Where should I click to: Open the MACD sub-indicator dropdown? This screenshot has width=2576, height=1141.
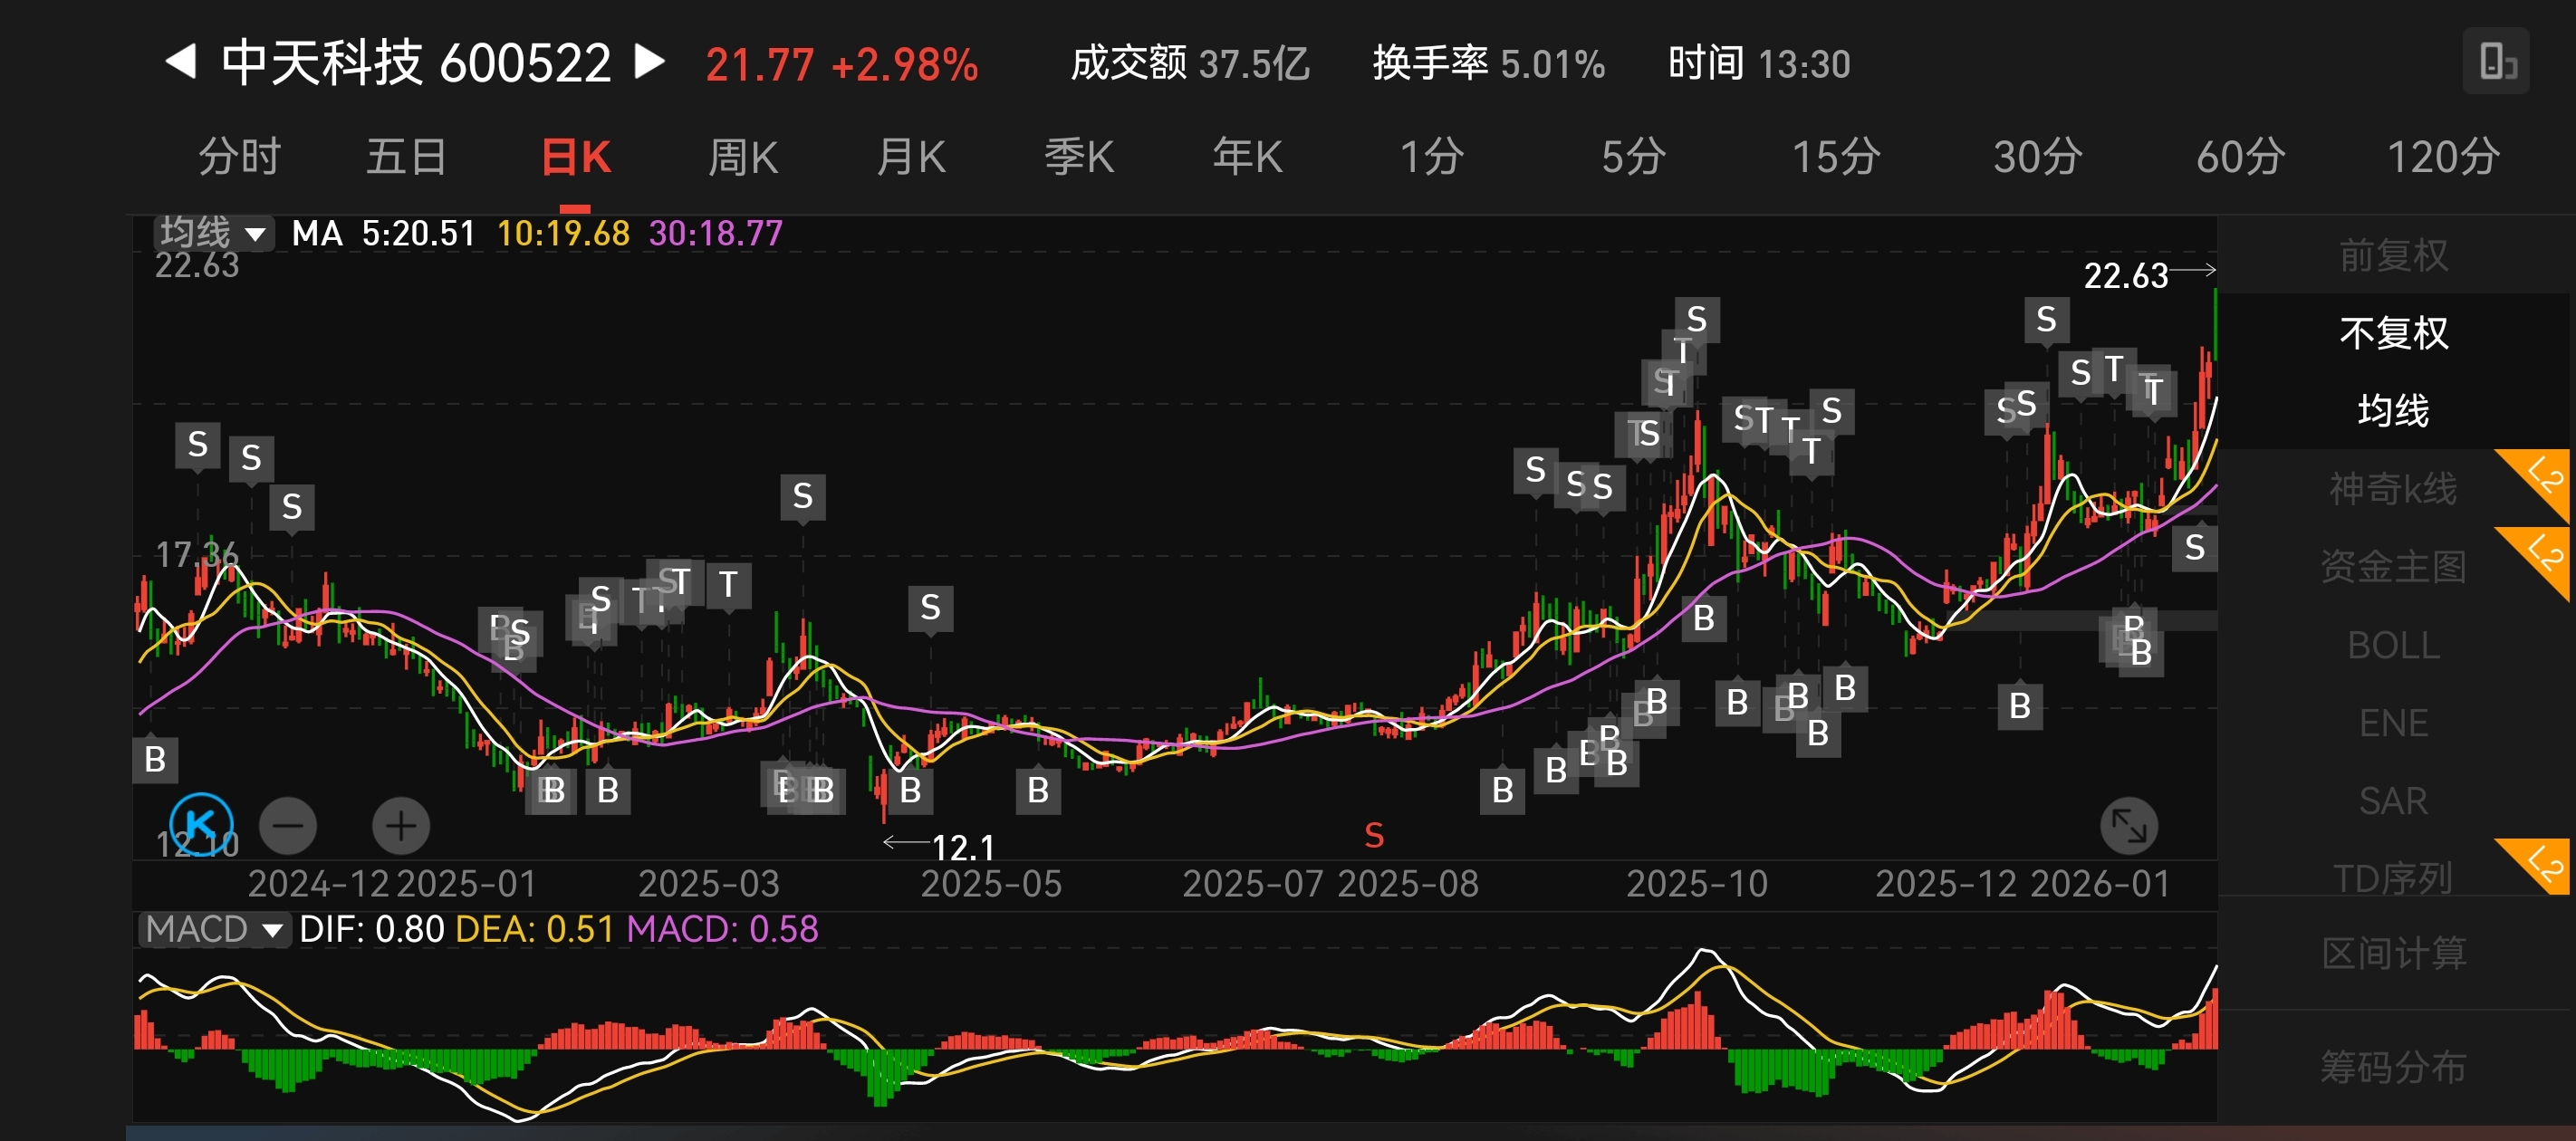point(213,929)
